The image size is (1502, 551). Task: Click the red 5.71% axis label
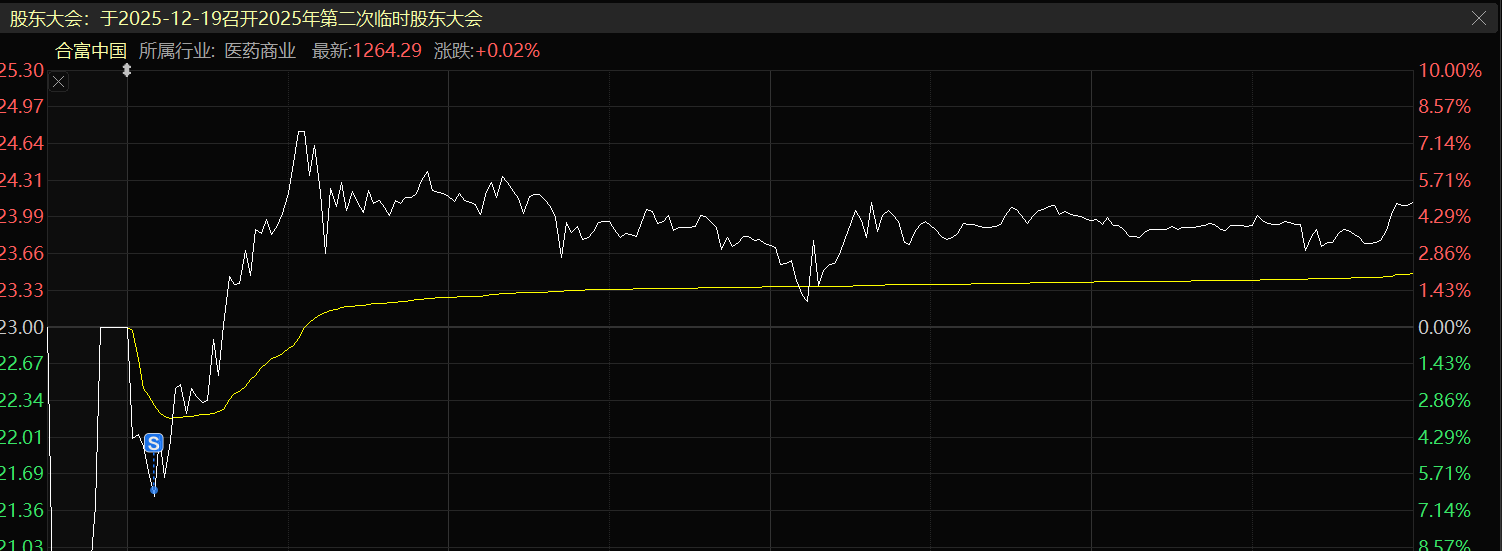(1445, 180)
